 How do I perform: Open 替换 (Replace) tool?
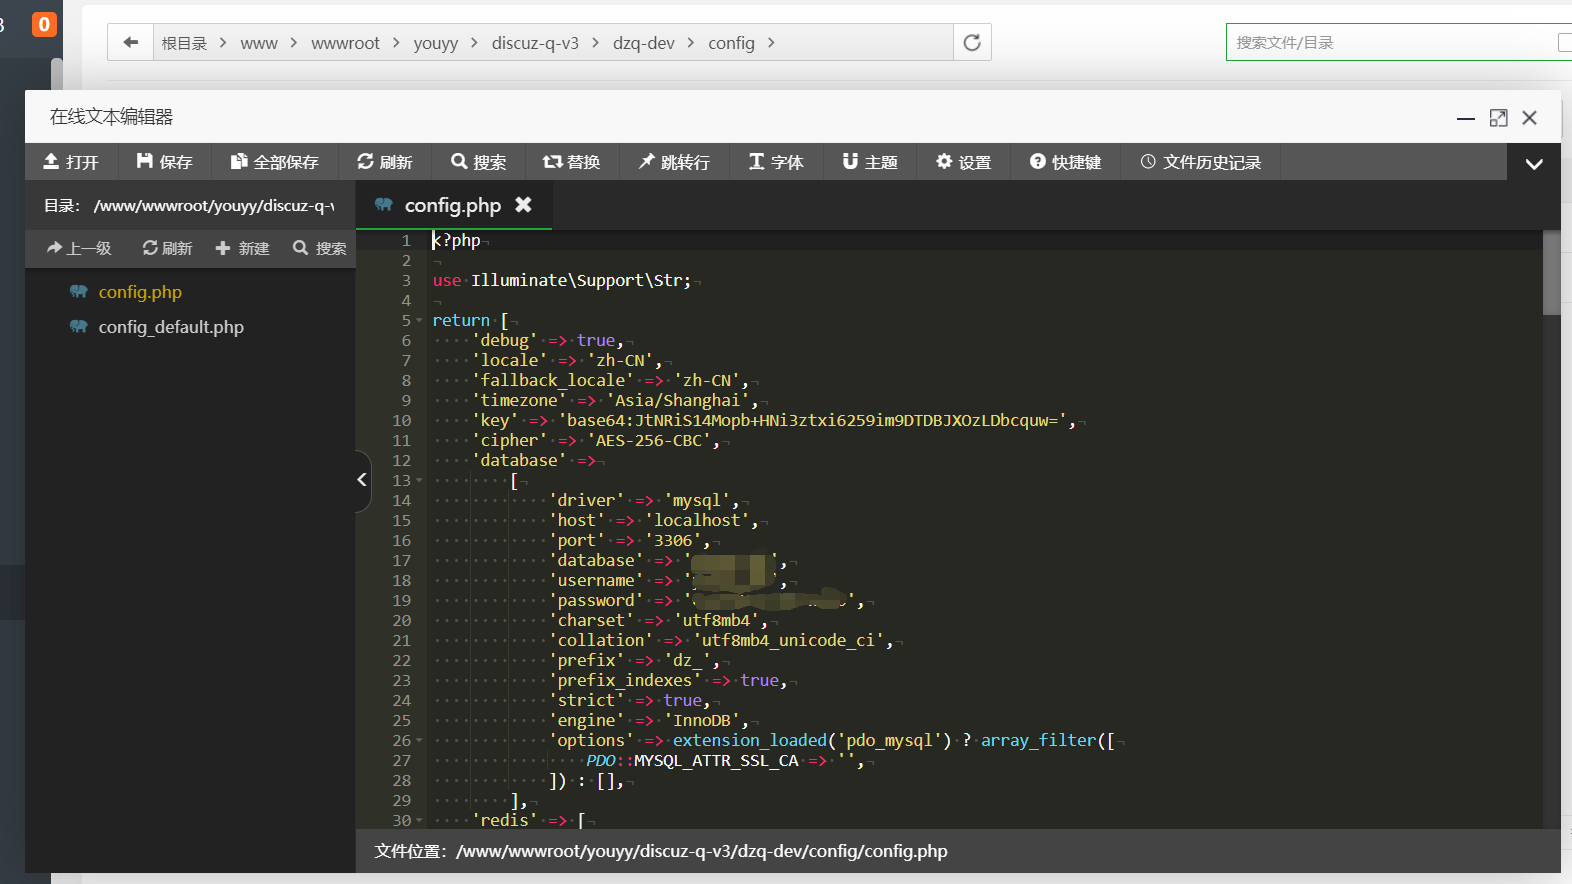tap(572, 162)
